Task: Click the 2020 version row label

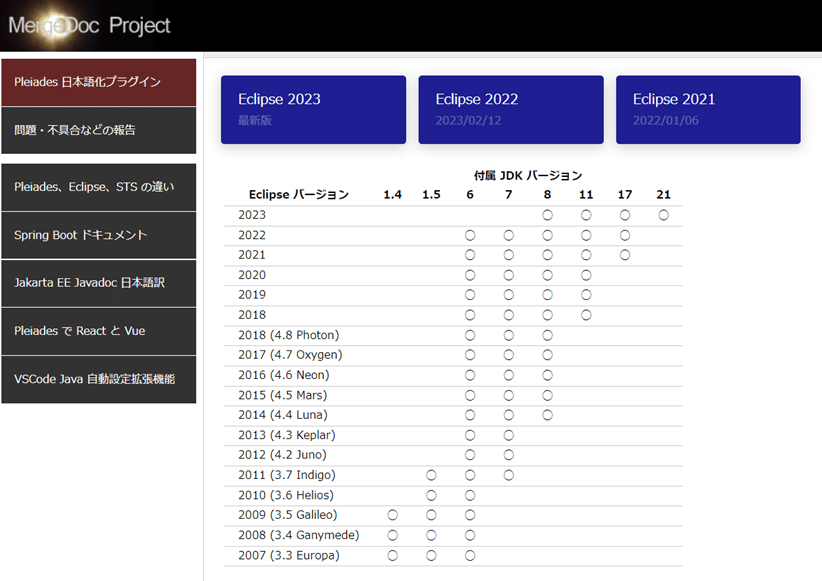Action: coord(252,275)
